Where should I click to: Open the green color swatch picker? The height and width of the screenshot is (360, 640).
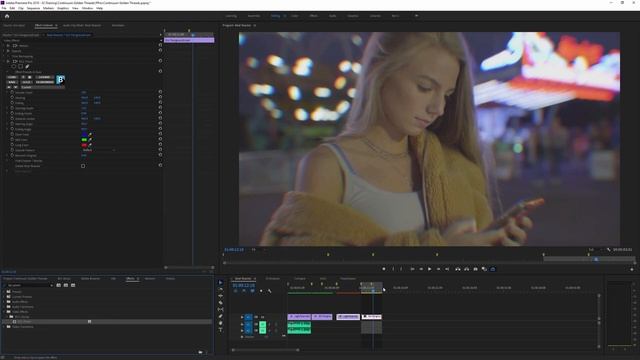[84, 140]
